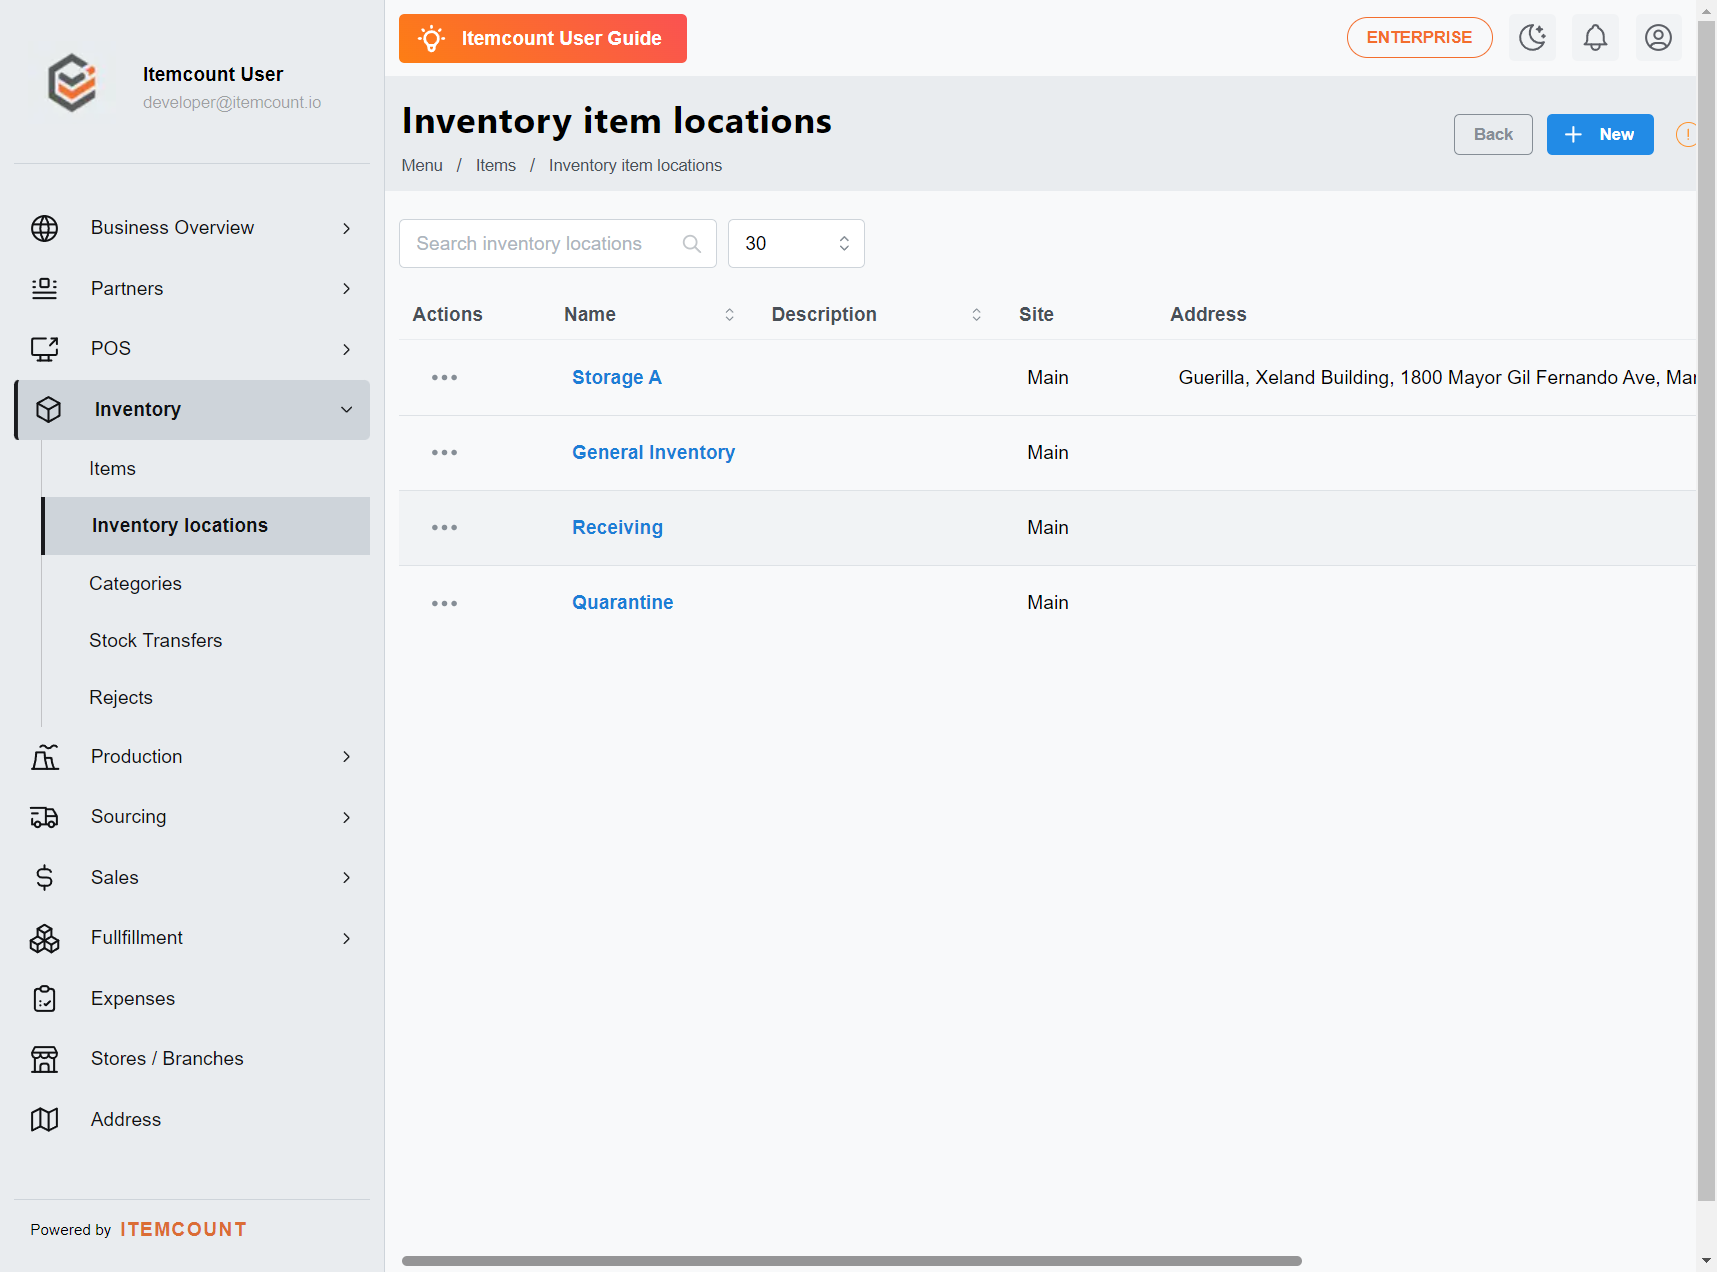The image size is (1717, 1272).
Task: Expand the Sales menu chevron
Action: (x=346, y=878)
